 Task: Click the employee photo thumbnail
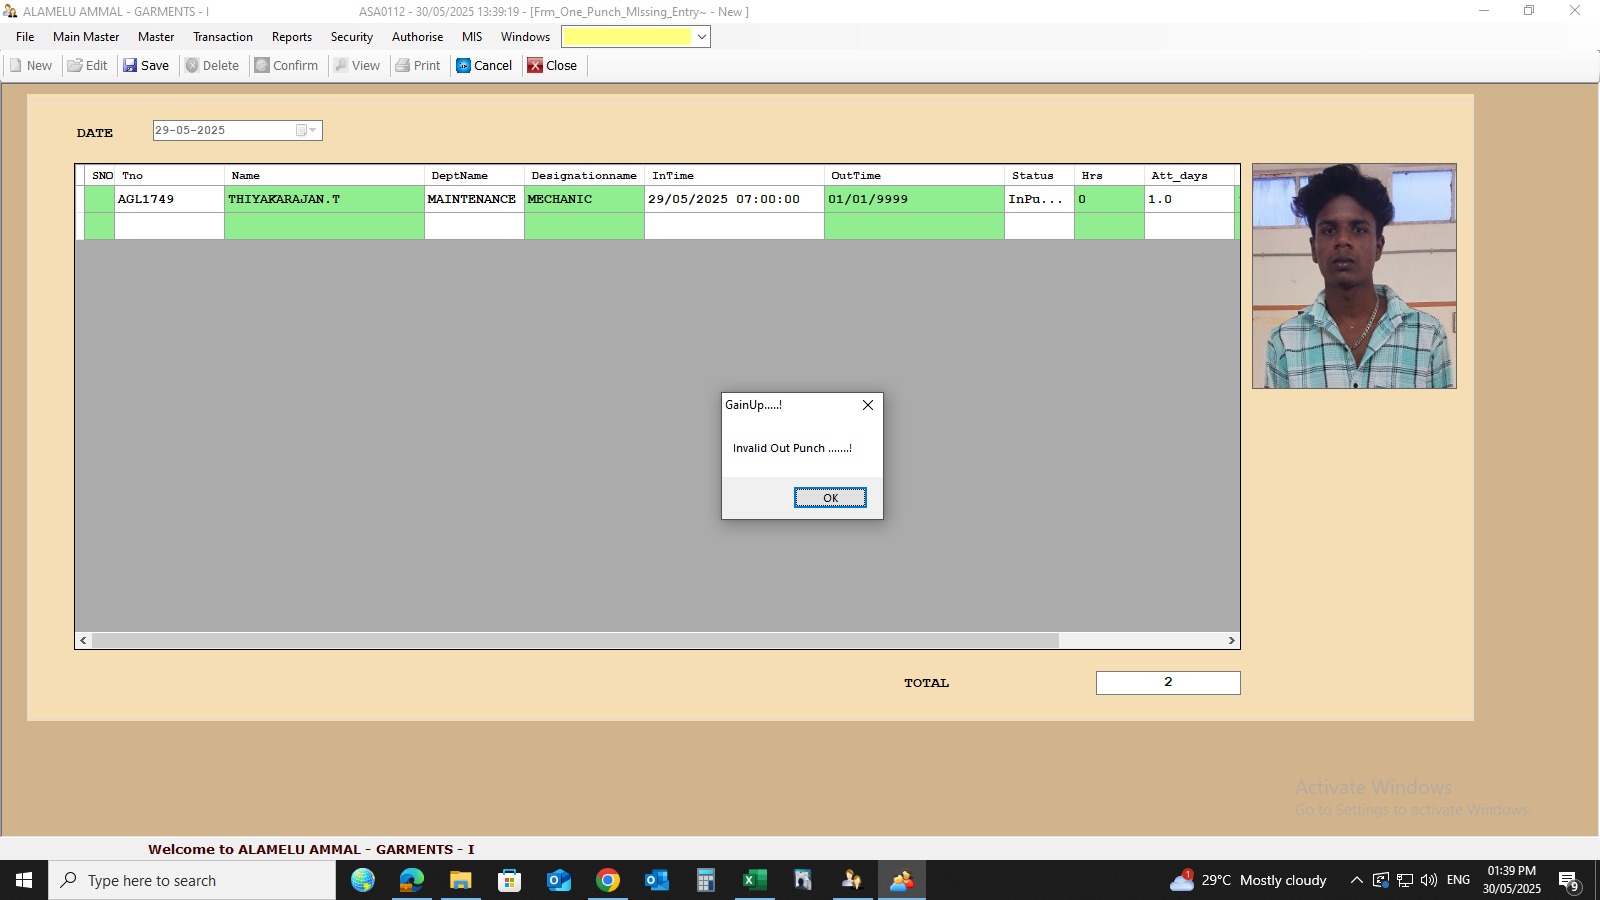coord(1354,276)
